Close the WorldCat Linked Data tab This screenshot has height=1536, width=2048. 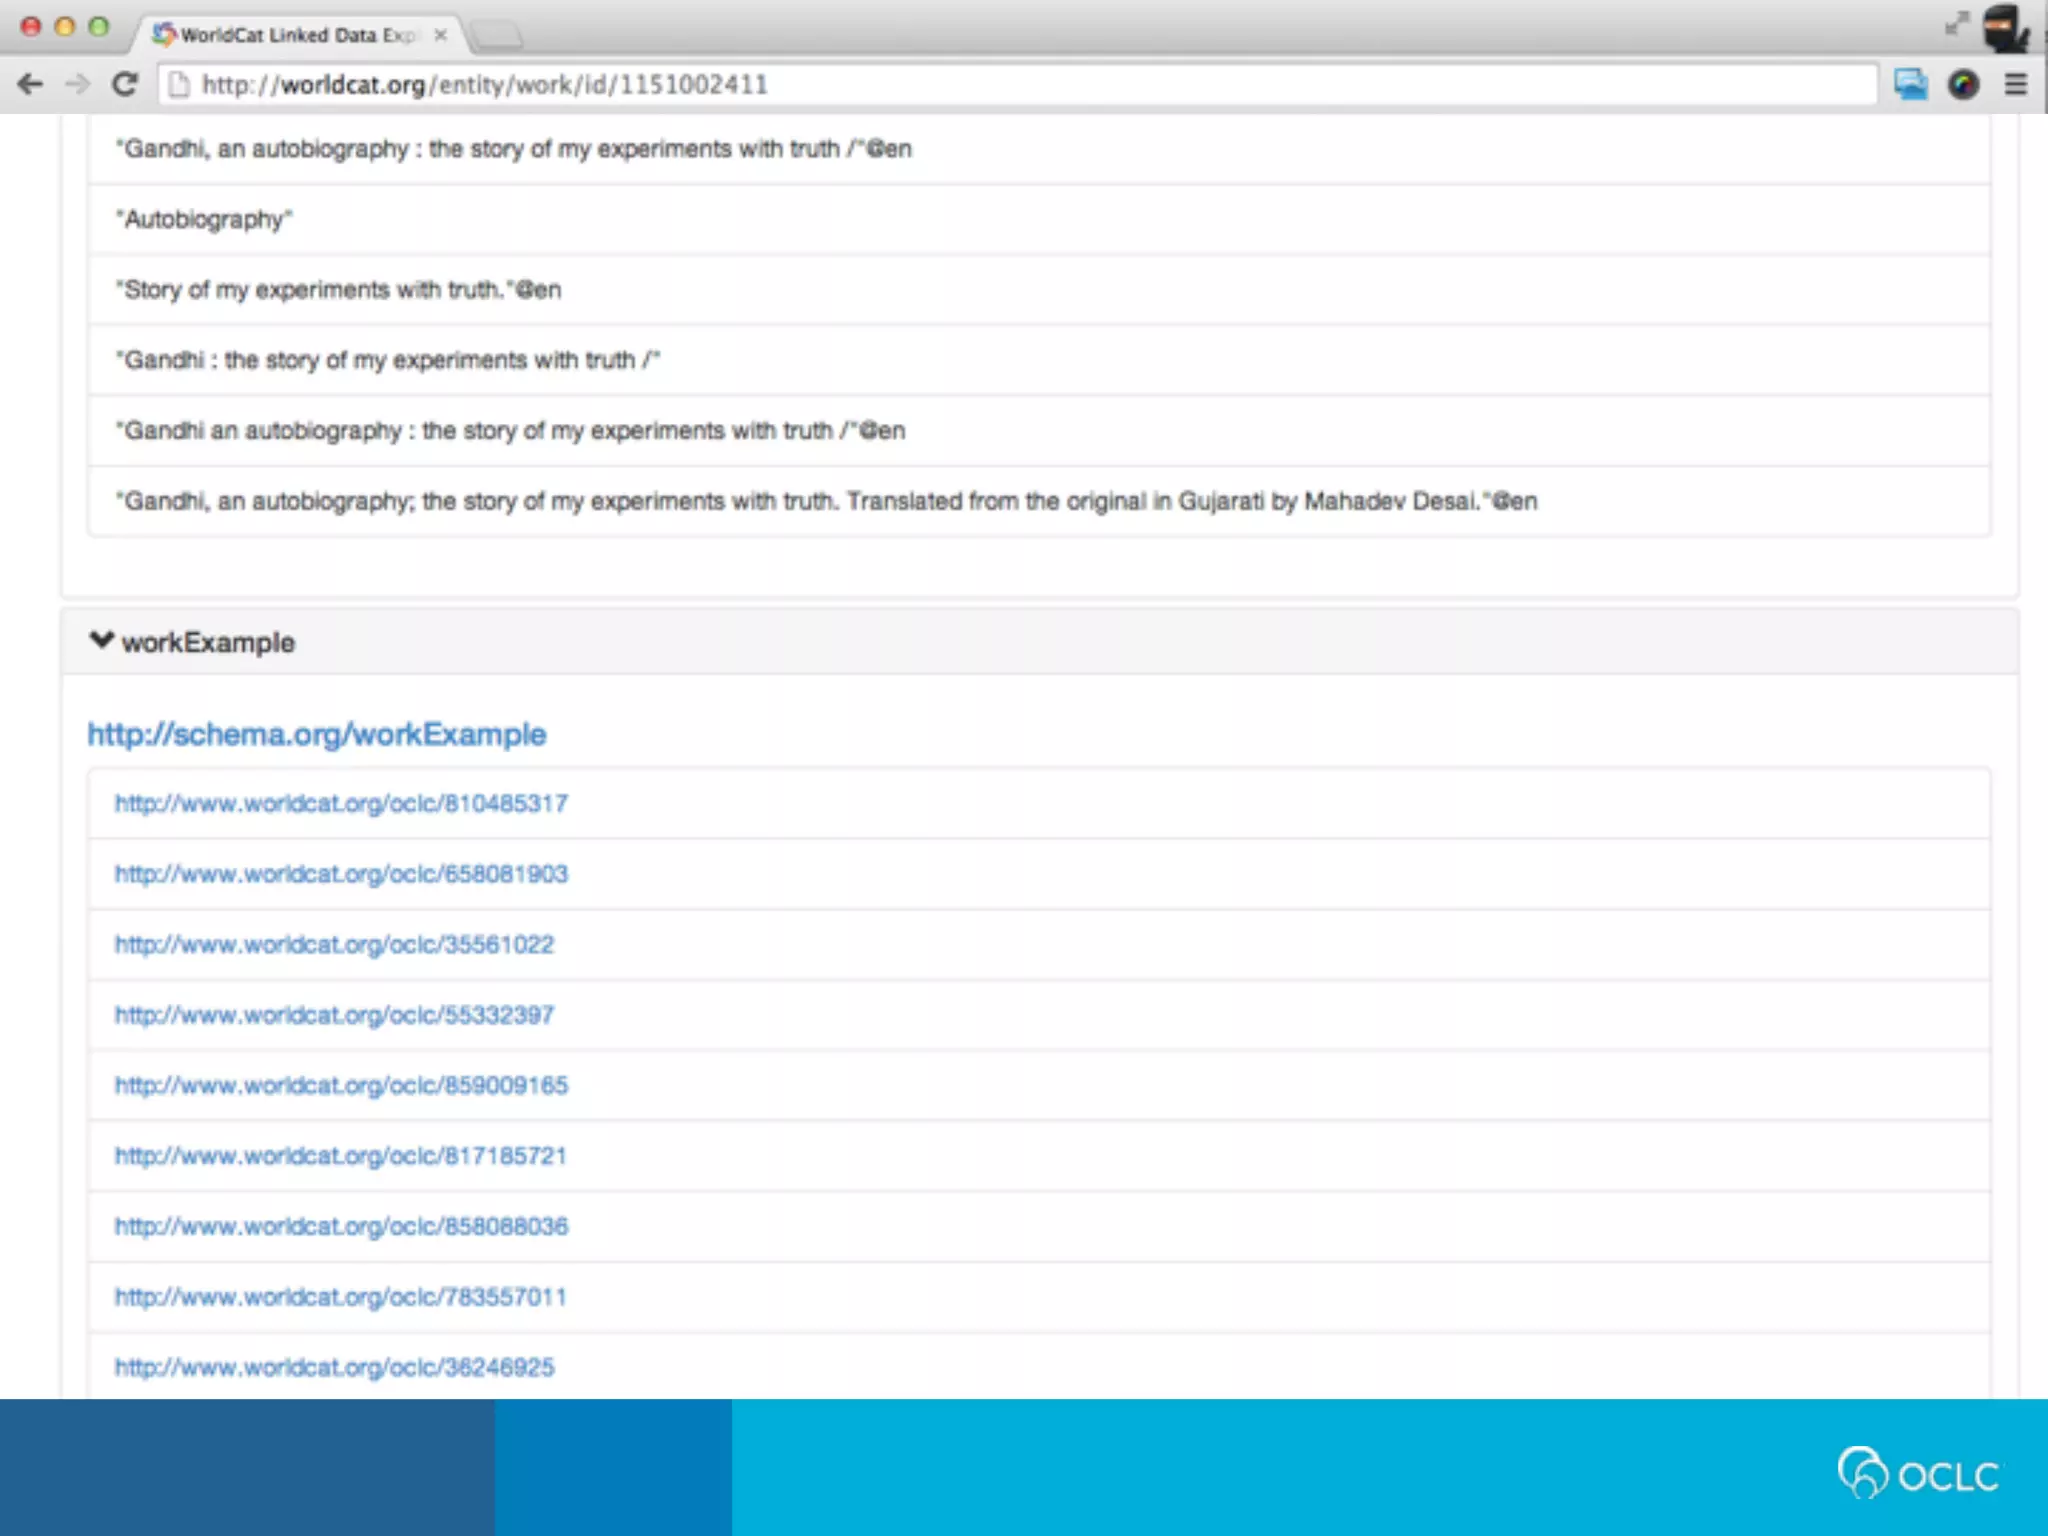[440, 35]
